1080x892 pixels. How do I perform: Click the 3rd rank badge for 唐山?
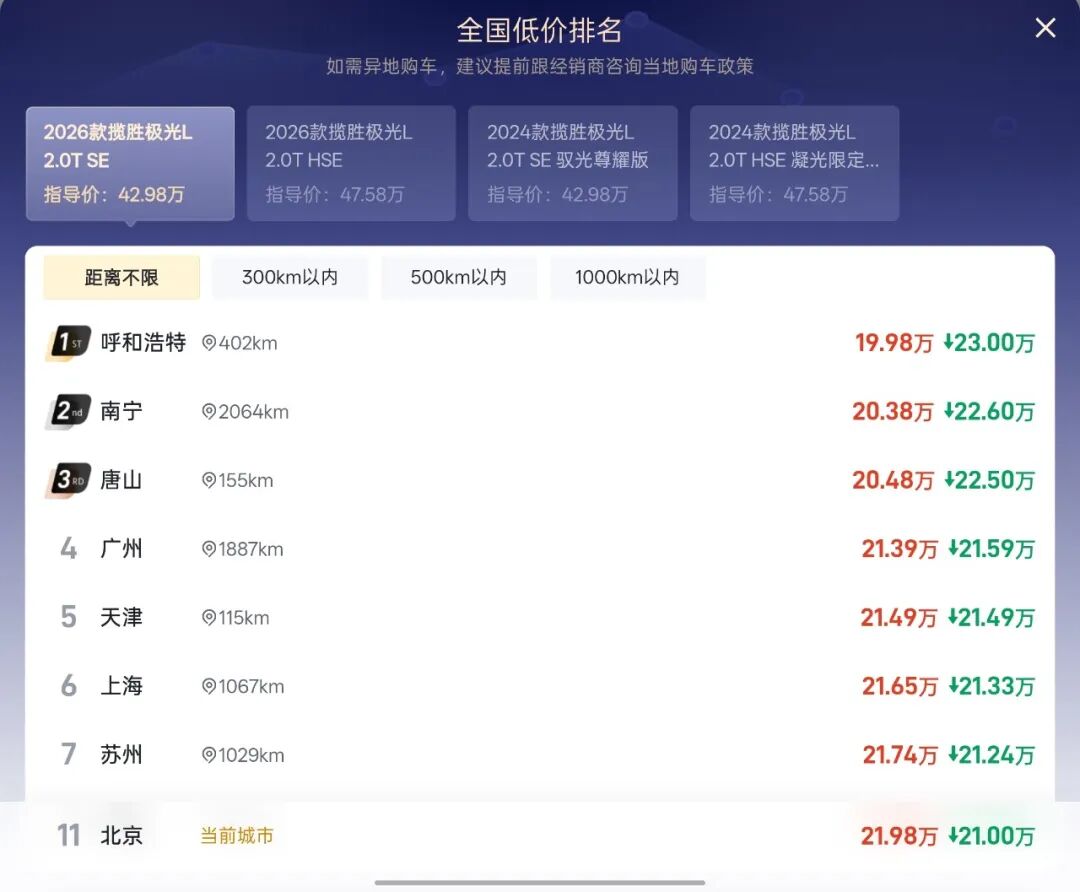click(69, 480)
